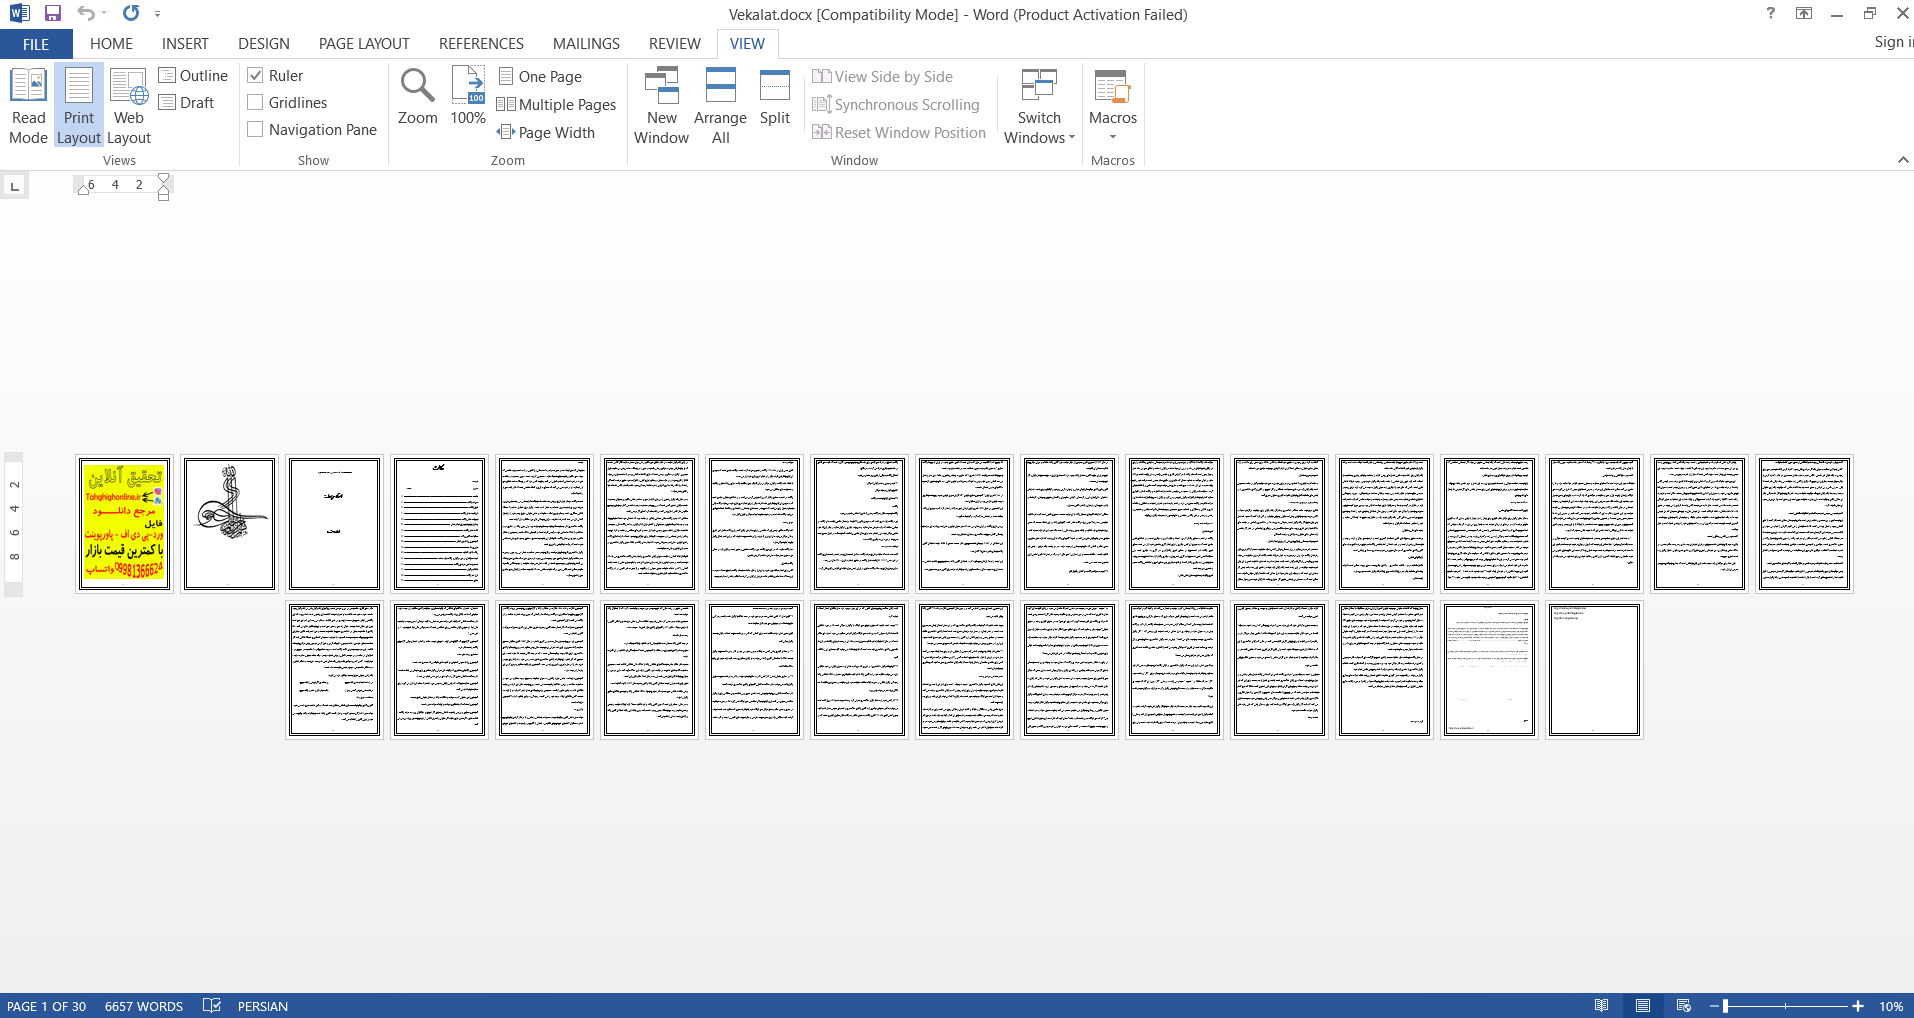Click Reset Window Position
This screenshot has height=1018, width=1914.
click(x=899, y=133)
